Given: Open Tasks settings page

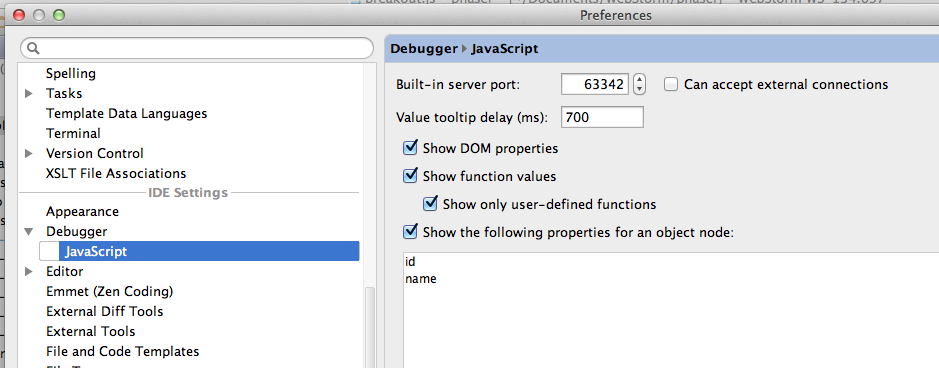Looking at the screenshot, I should point(64,93).
